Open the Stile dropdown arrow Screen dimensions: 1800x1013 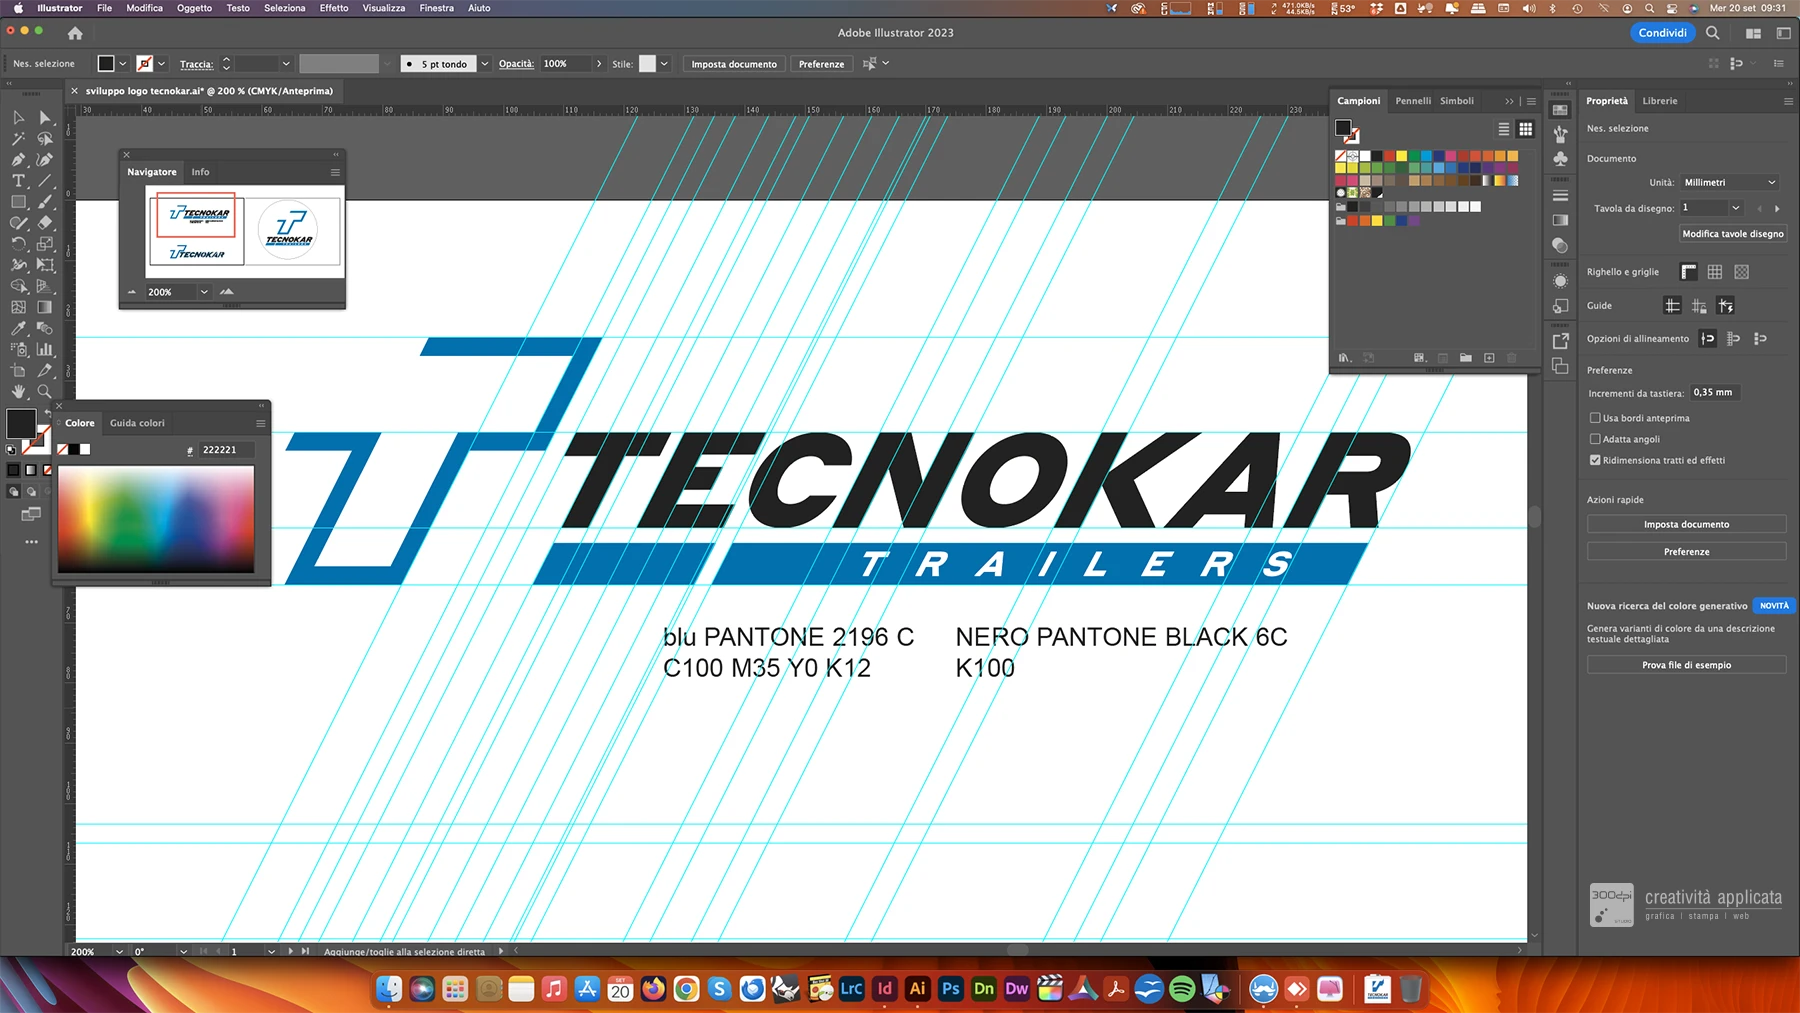[x=664, y=64]
